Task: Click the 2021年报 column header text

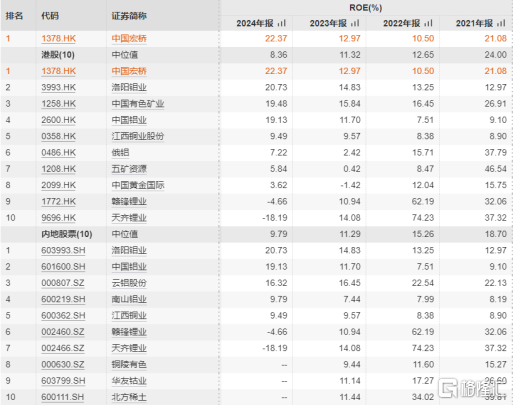Action: coord(474,23)
